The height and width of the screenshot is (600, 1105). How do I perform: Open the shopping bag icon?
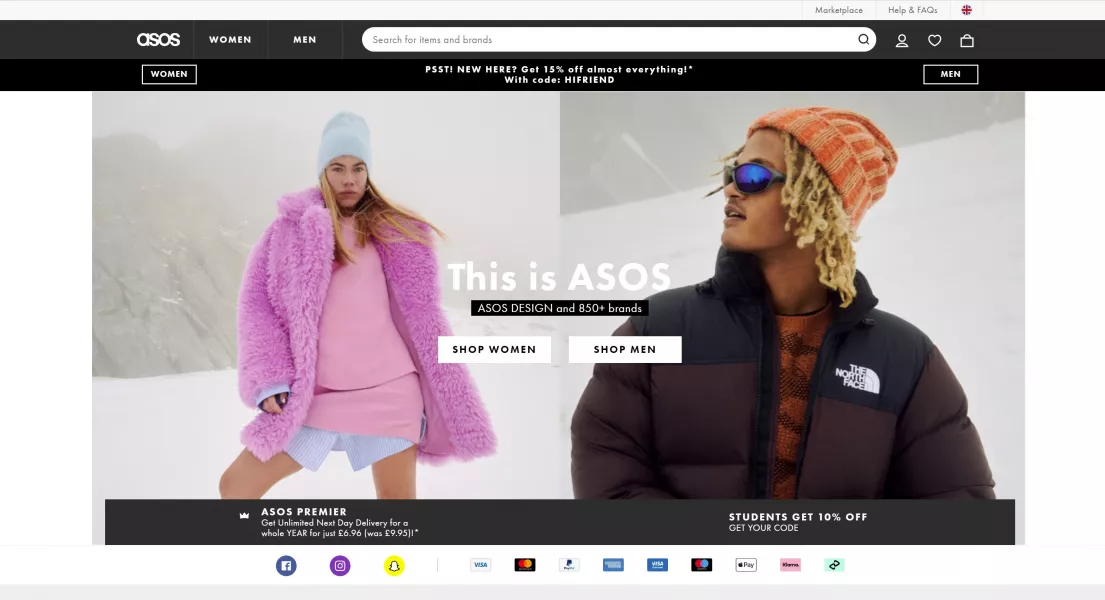tap(967, 40)
